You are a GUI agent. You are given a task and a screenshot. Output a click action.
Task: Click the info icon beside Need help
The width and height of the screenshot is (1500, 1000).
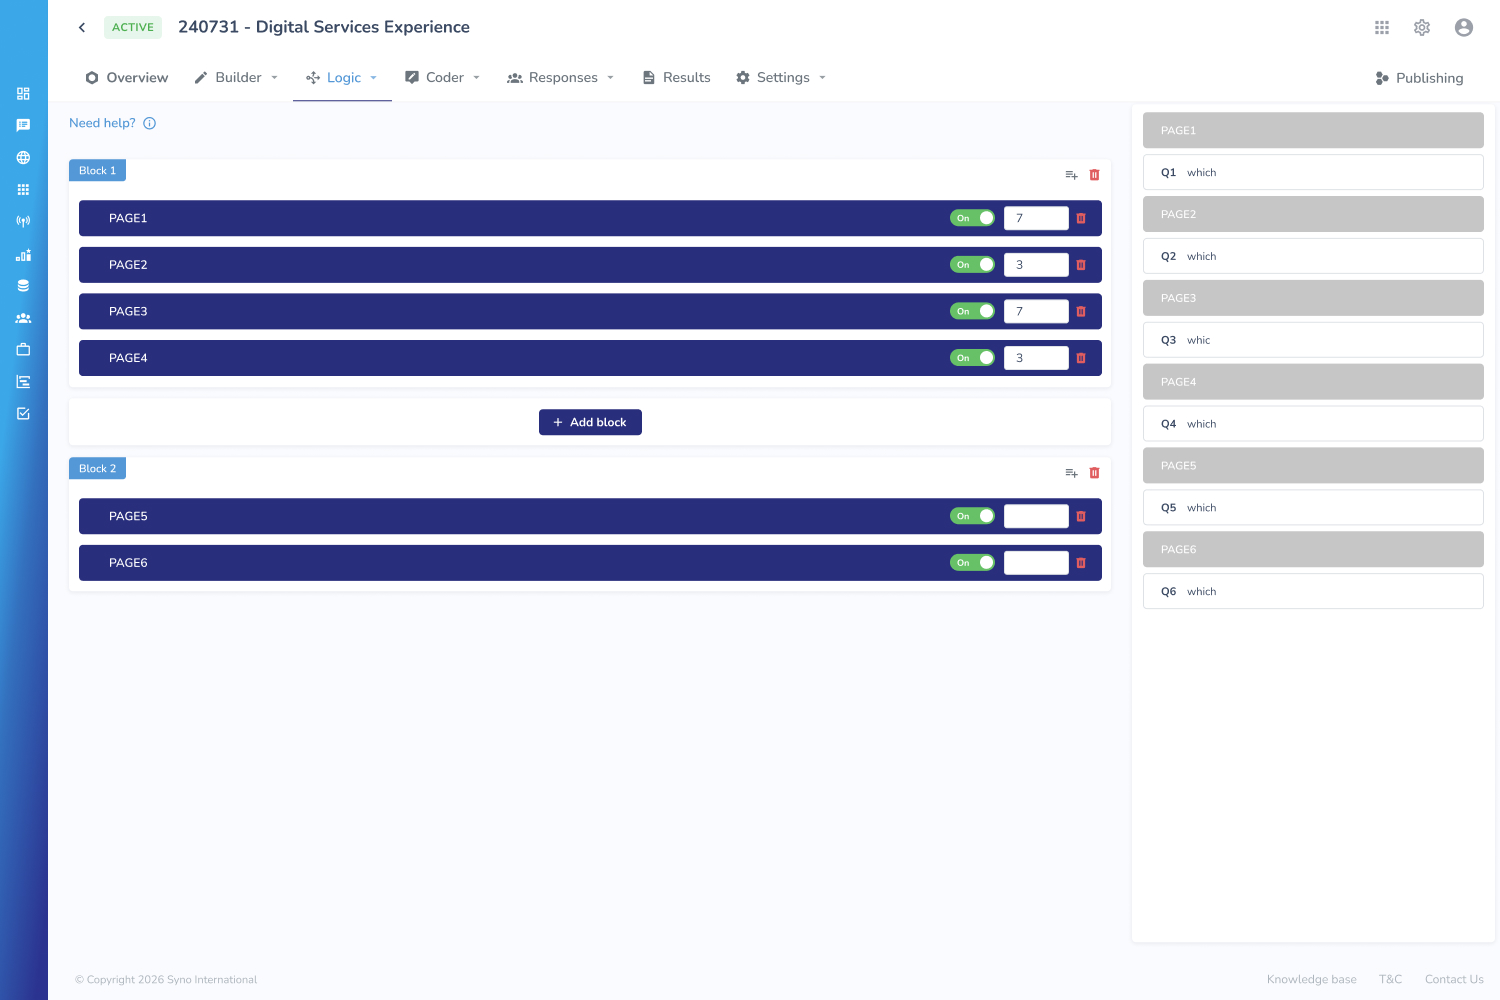click(150, 124)
